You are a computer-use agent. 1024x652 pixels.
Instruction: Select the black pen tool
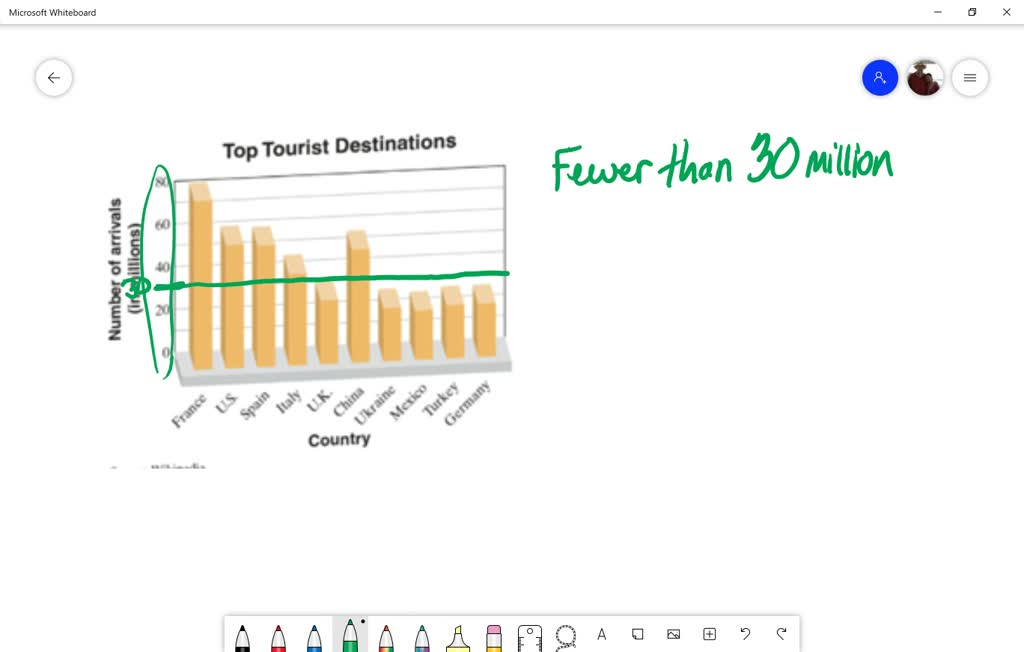click(x=243, y=637)
